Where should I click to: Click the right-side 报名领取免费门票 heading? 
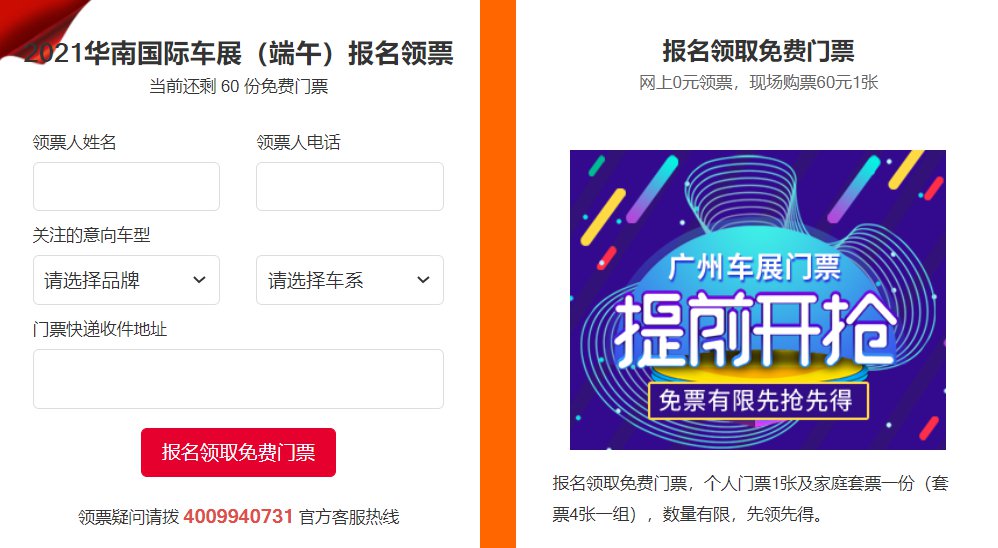click(758, 51)
